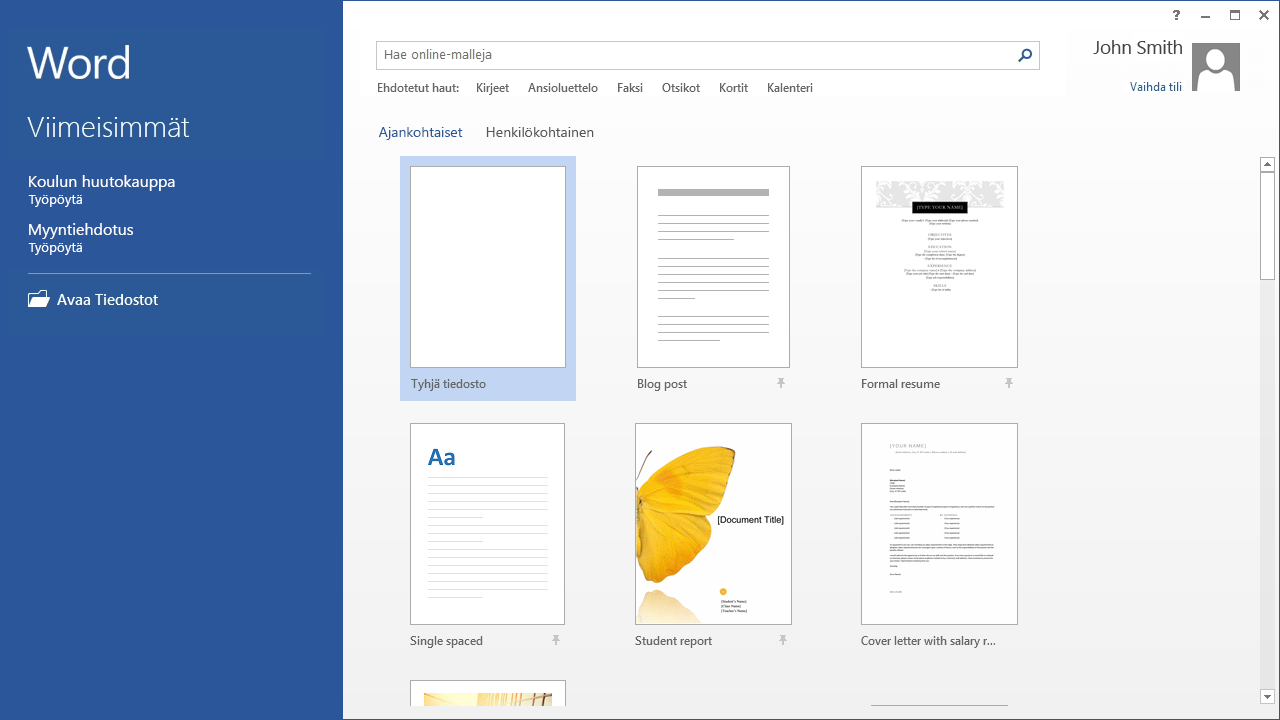Click the Otsikot suggested search
This screenshot has height=720, width=1280.
[x=681, y=88]
